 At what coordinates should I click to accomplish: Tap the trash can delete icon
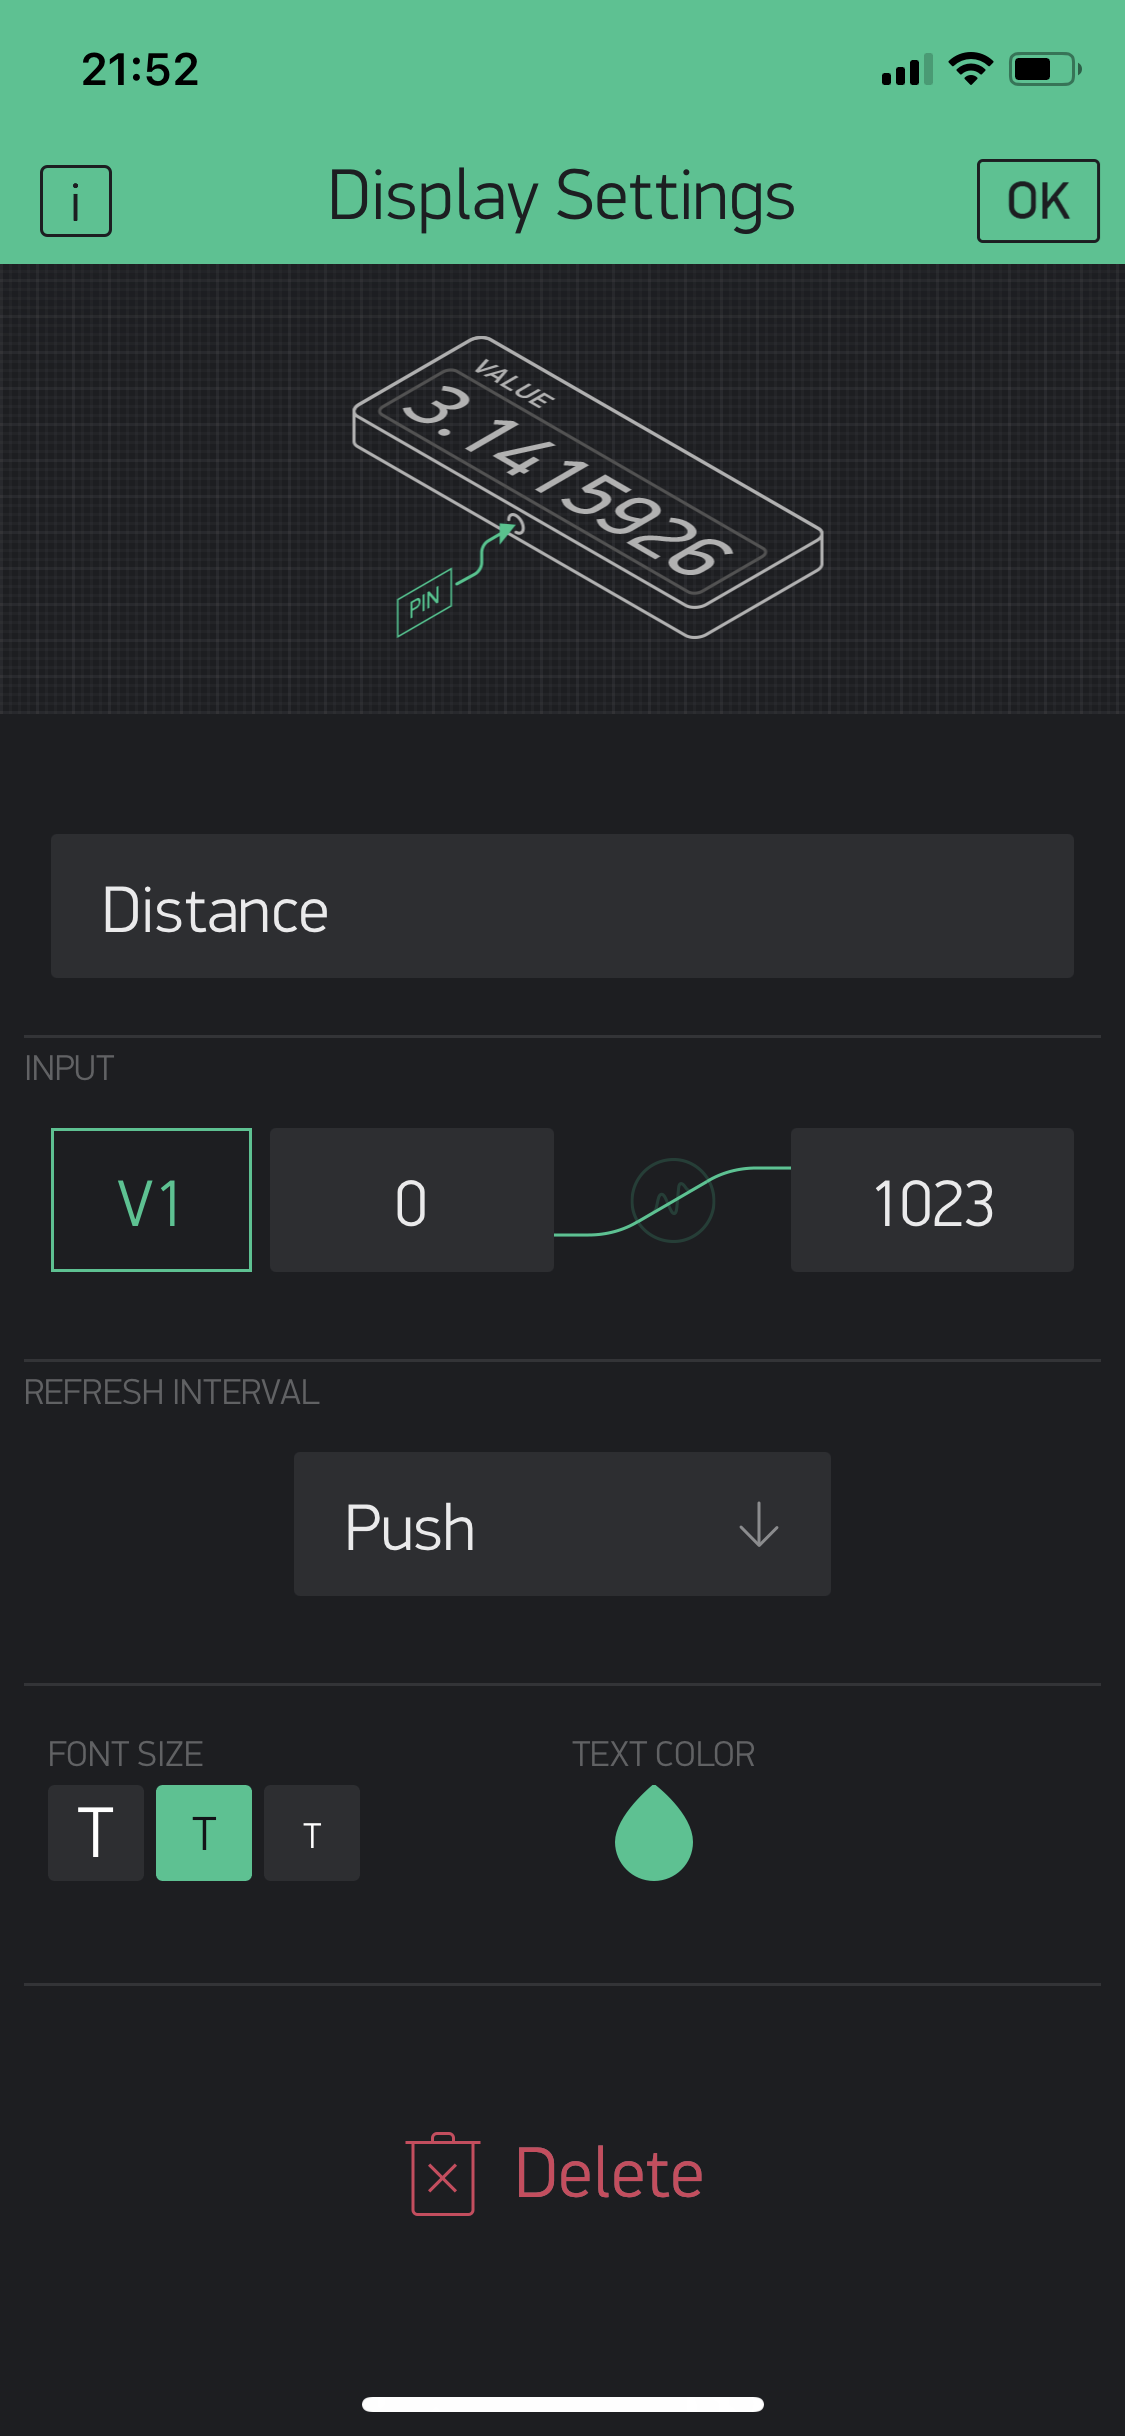443,2174
